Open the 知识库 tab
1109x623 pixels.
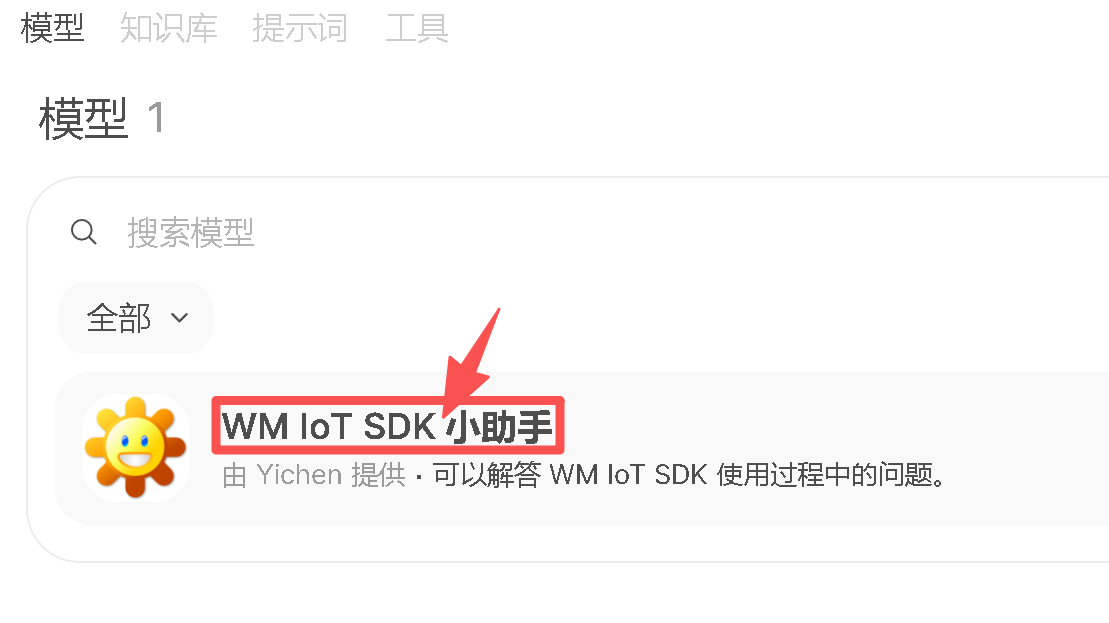(x=168, y=28)
